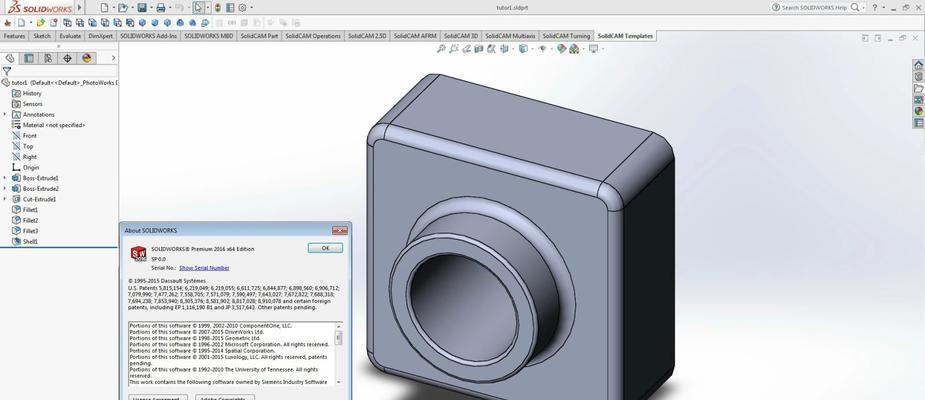Screen dimensions: 925x400
Task: Open the dropdown arrow next to Open
Action: click(x=132, y=8)
